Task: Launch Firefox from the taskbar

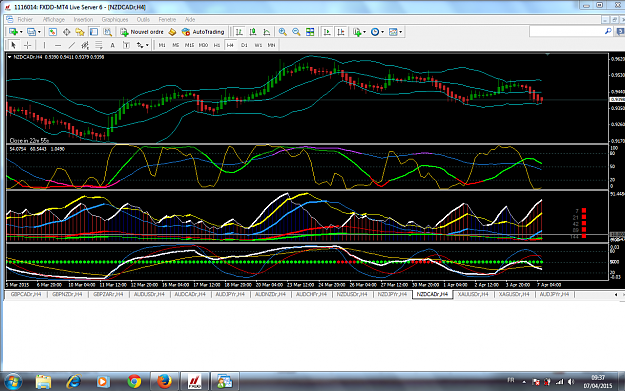Action: (x=164, y=381)
